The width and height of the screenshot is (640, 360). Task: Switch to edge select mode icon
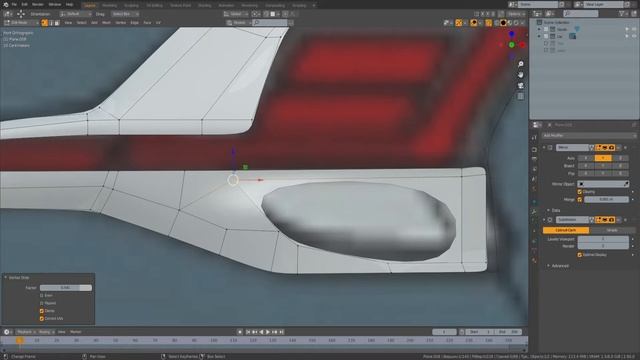click(x=51, y=23)
